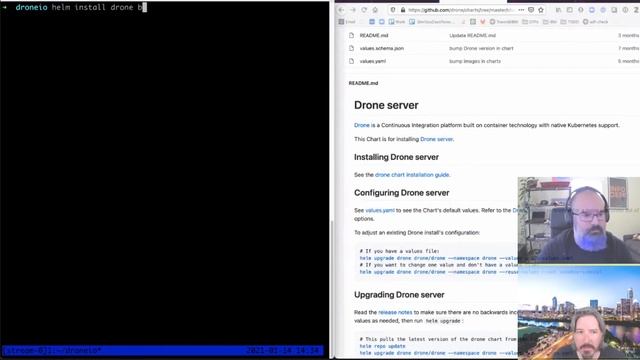
Task: Open the 'Update README.md' commit message
Action: (473, 36)
